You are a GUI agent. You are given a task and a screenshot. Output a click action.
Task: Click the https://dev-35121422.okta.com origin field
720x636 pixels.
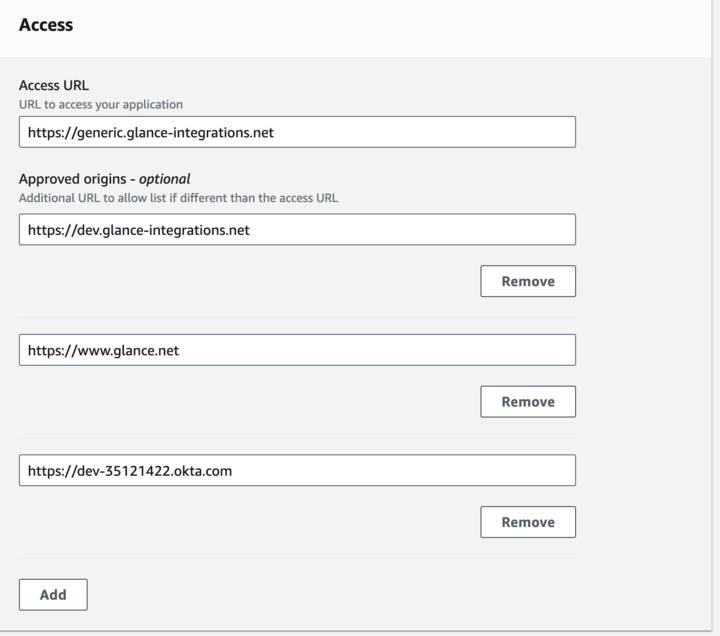(x=297, y=470)
